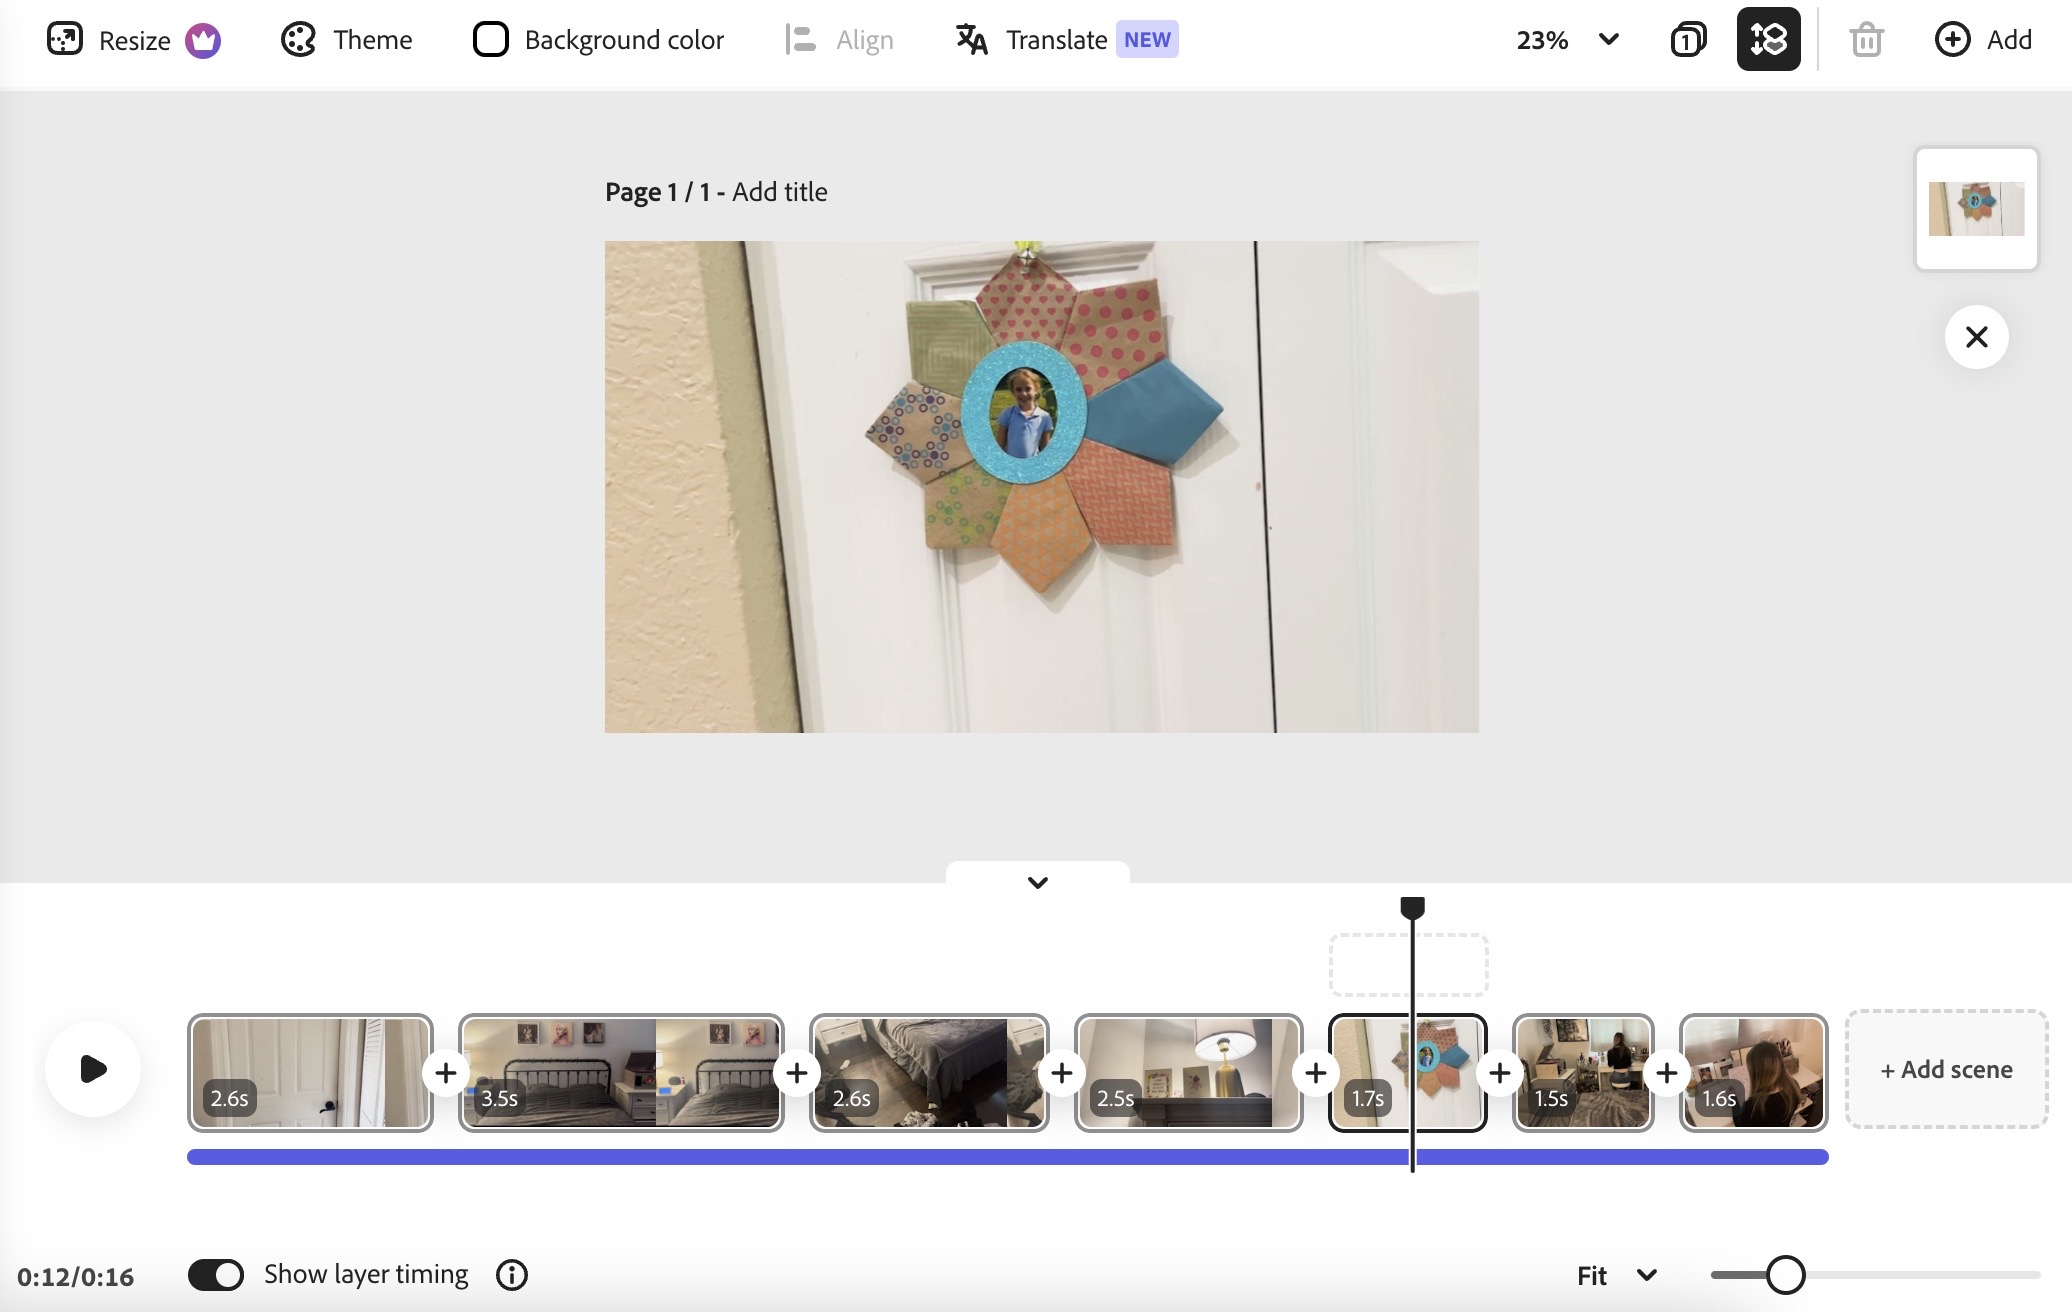Select the 2.6s door scene

(310, 1073)
